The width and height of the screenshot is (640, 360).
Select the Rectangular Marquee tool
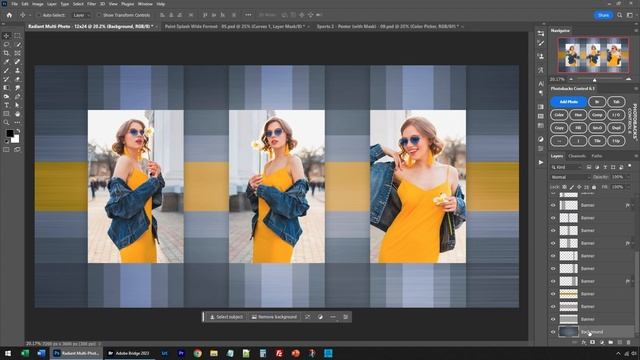coord(18,36)
